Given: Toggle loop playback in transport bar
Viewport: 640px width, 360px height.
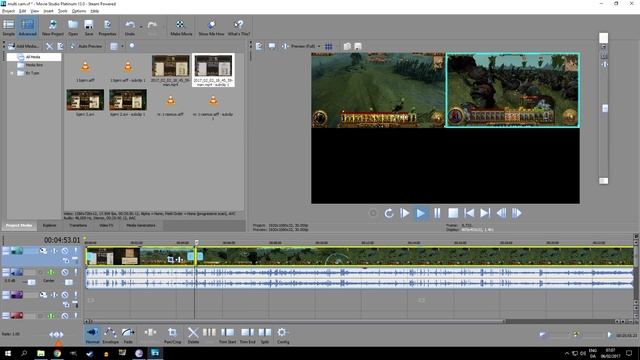Looking at the screenshot, I should coord(389,213).
